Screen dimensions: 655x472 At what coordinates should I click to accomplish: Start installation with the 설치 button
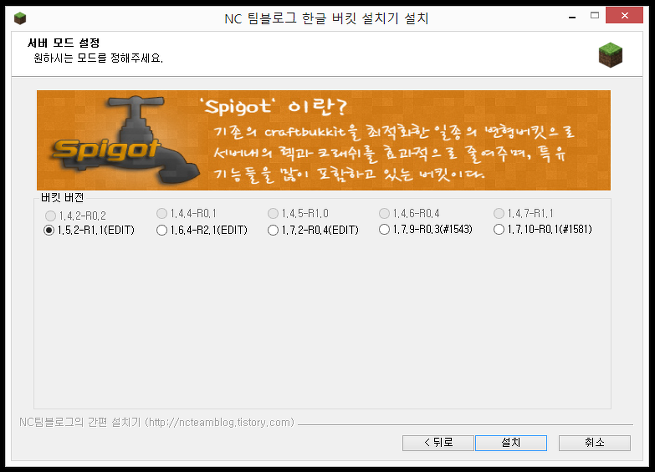[x=511, y=443]
